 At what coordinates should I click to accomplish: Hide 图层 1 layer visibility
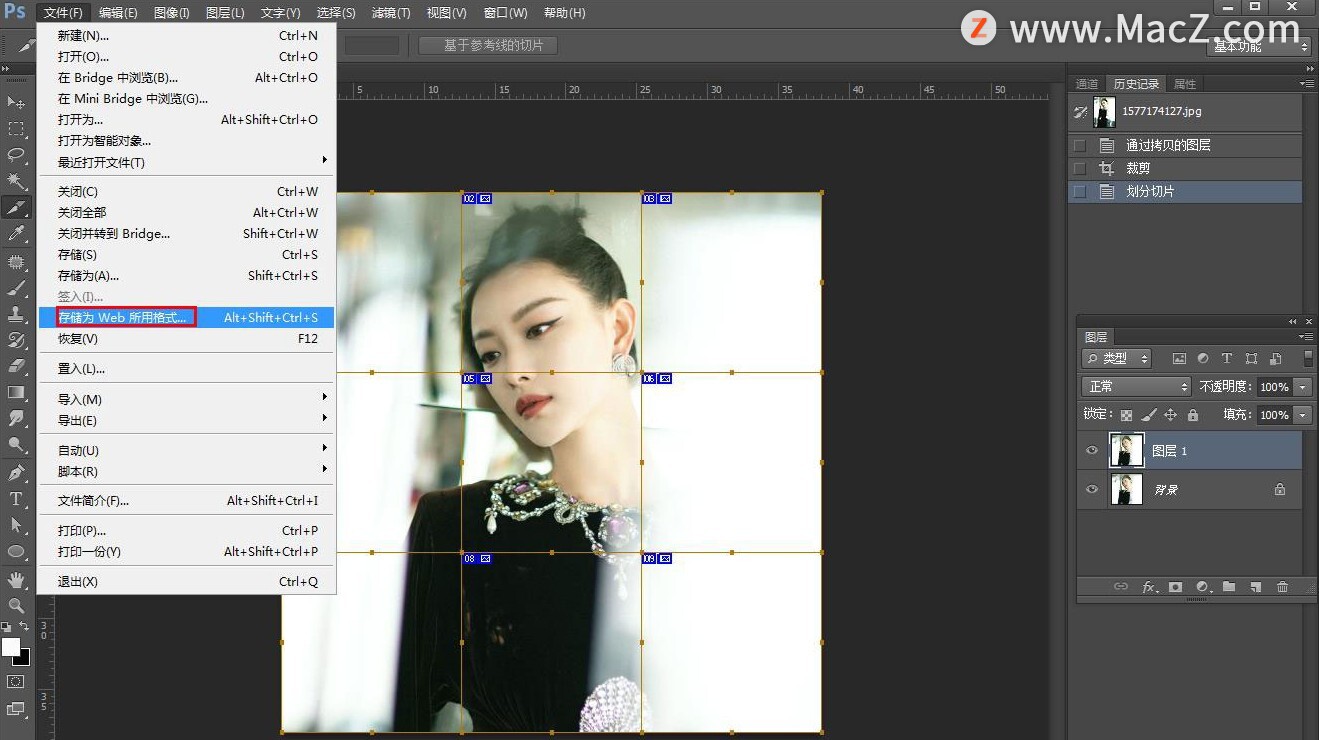(1091, 451)
